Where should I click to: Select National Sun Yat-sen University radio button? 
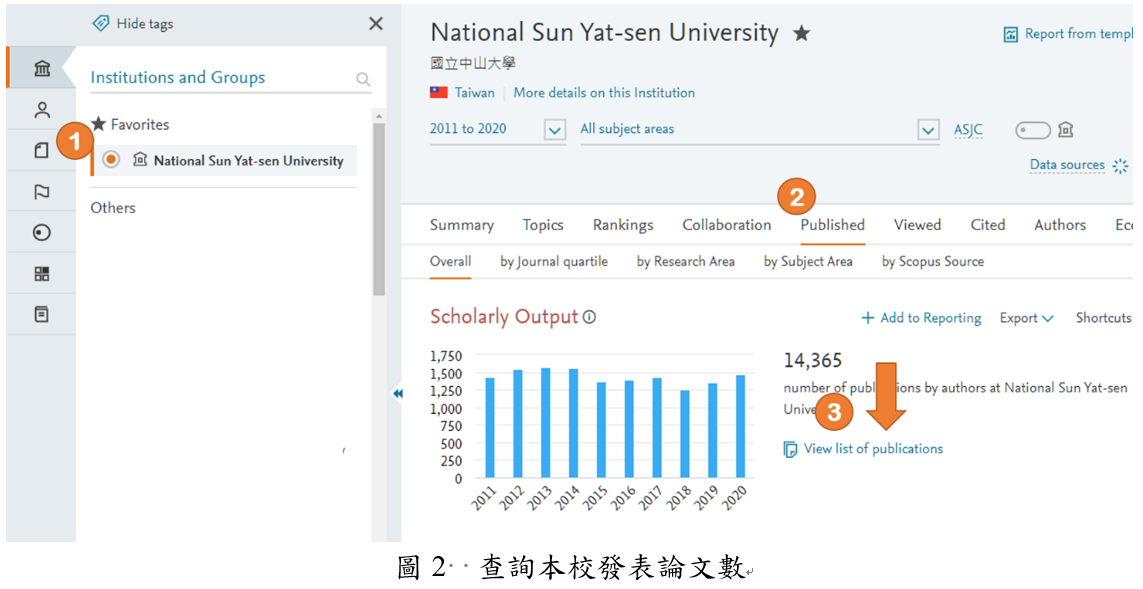point(112,160)
